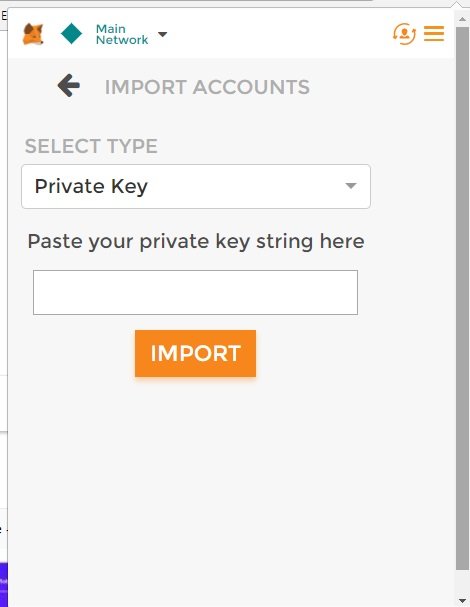Click the SELECT TYPE label
The image size is (470, 607).
click(x=91, y=146)
